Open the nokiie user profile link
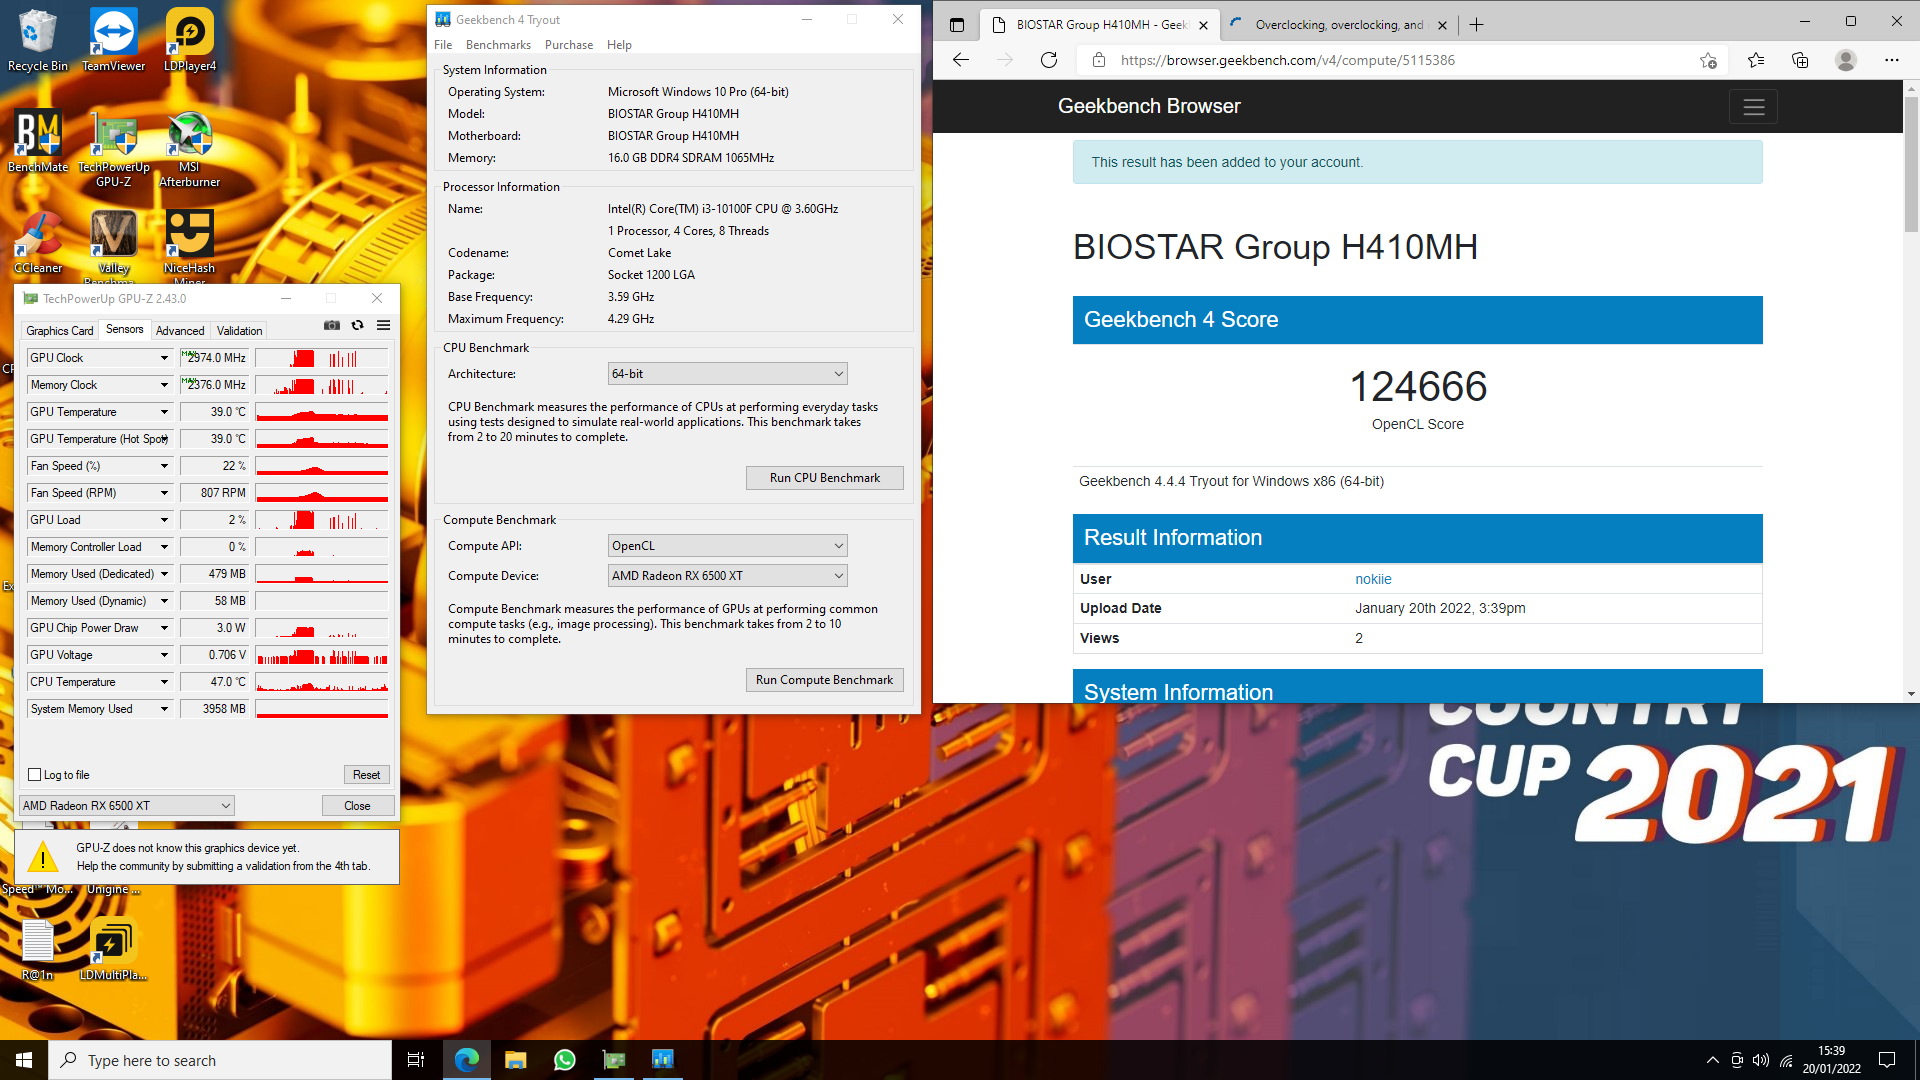This screenshot has height=1080, width=1920. [1373, 579]
